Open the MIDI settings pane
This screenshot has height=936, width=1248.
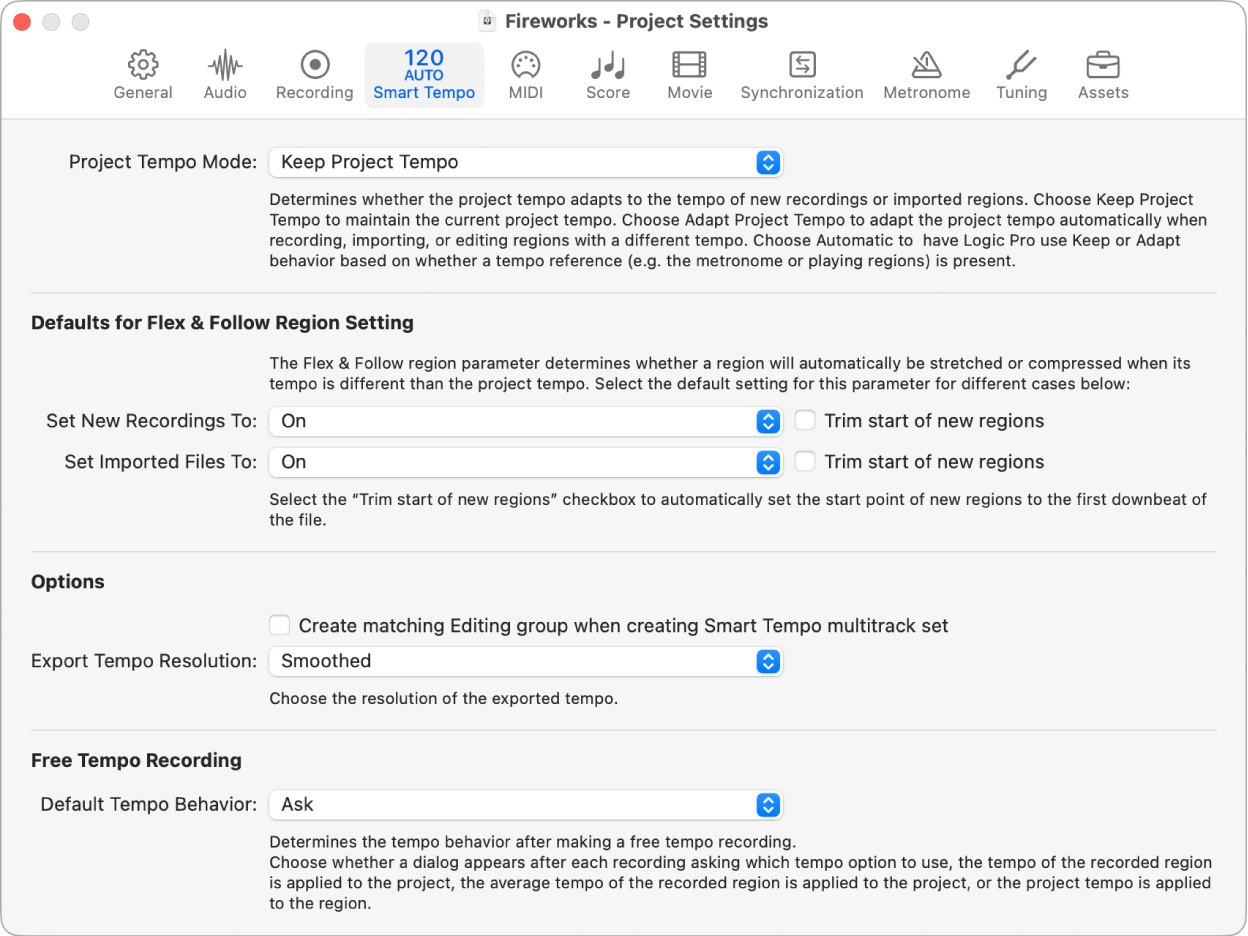[x=525, y=75]
